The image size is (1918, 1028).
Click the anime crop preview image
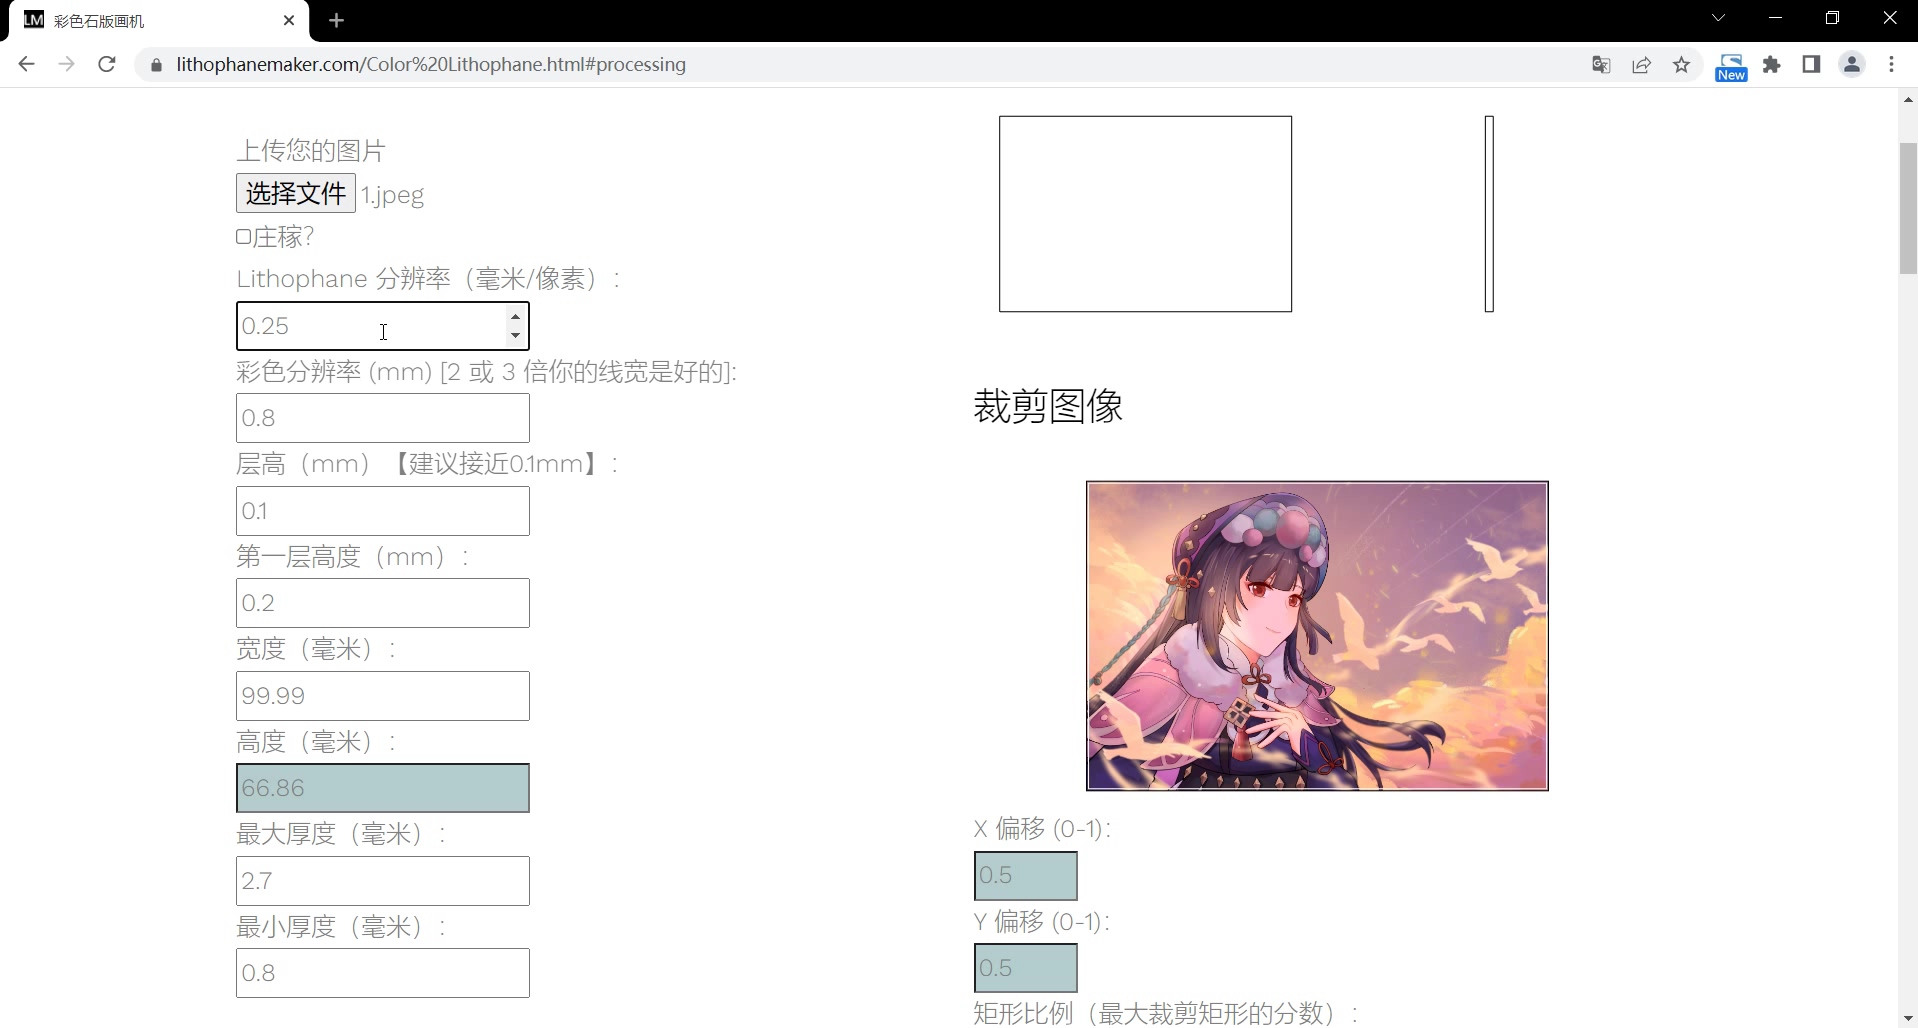pyautogui.click(x=1317, y=636)
